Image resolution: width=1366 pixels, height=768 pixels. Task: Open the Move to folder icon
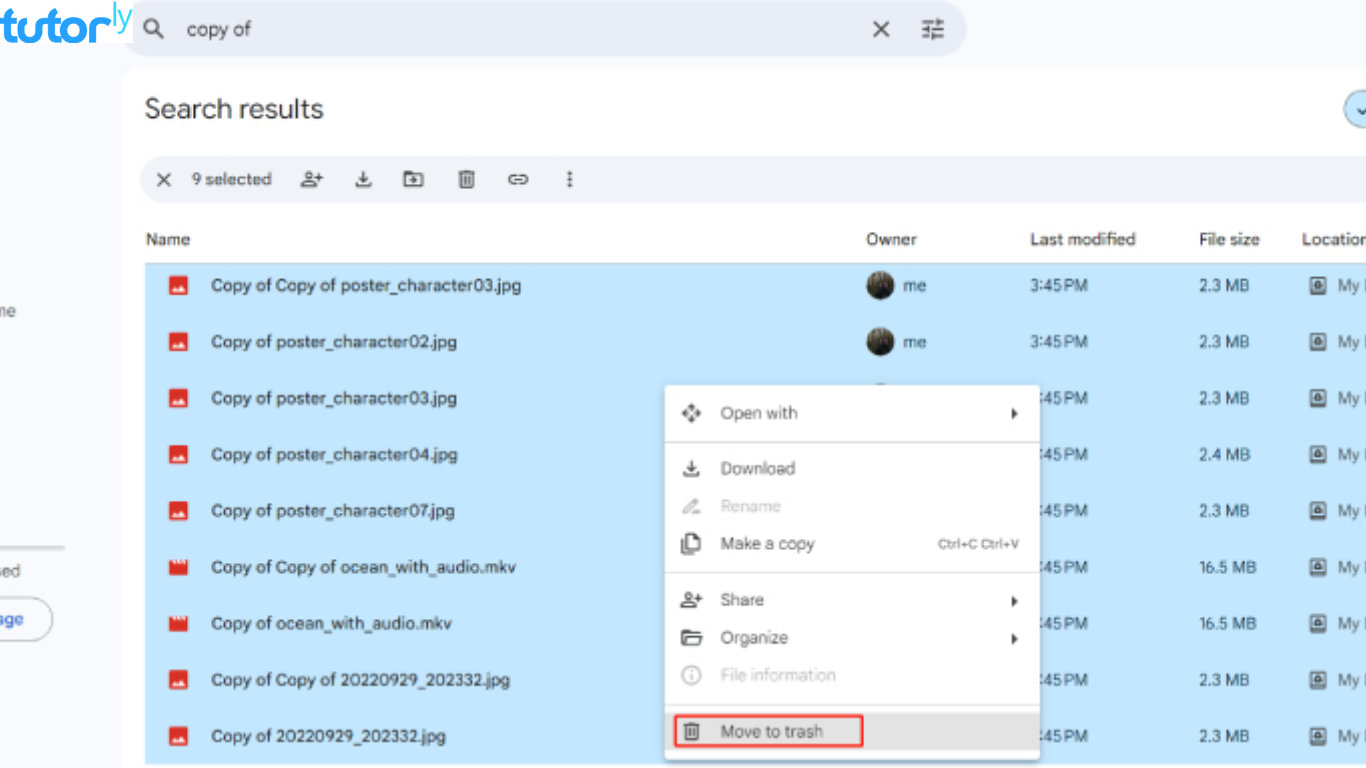pos(413,179)
